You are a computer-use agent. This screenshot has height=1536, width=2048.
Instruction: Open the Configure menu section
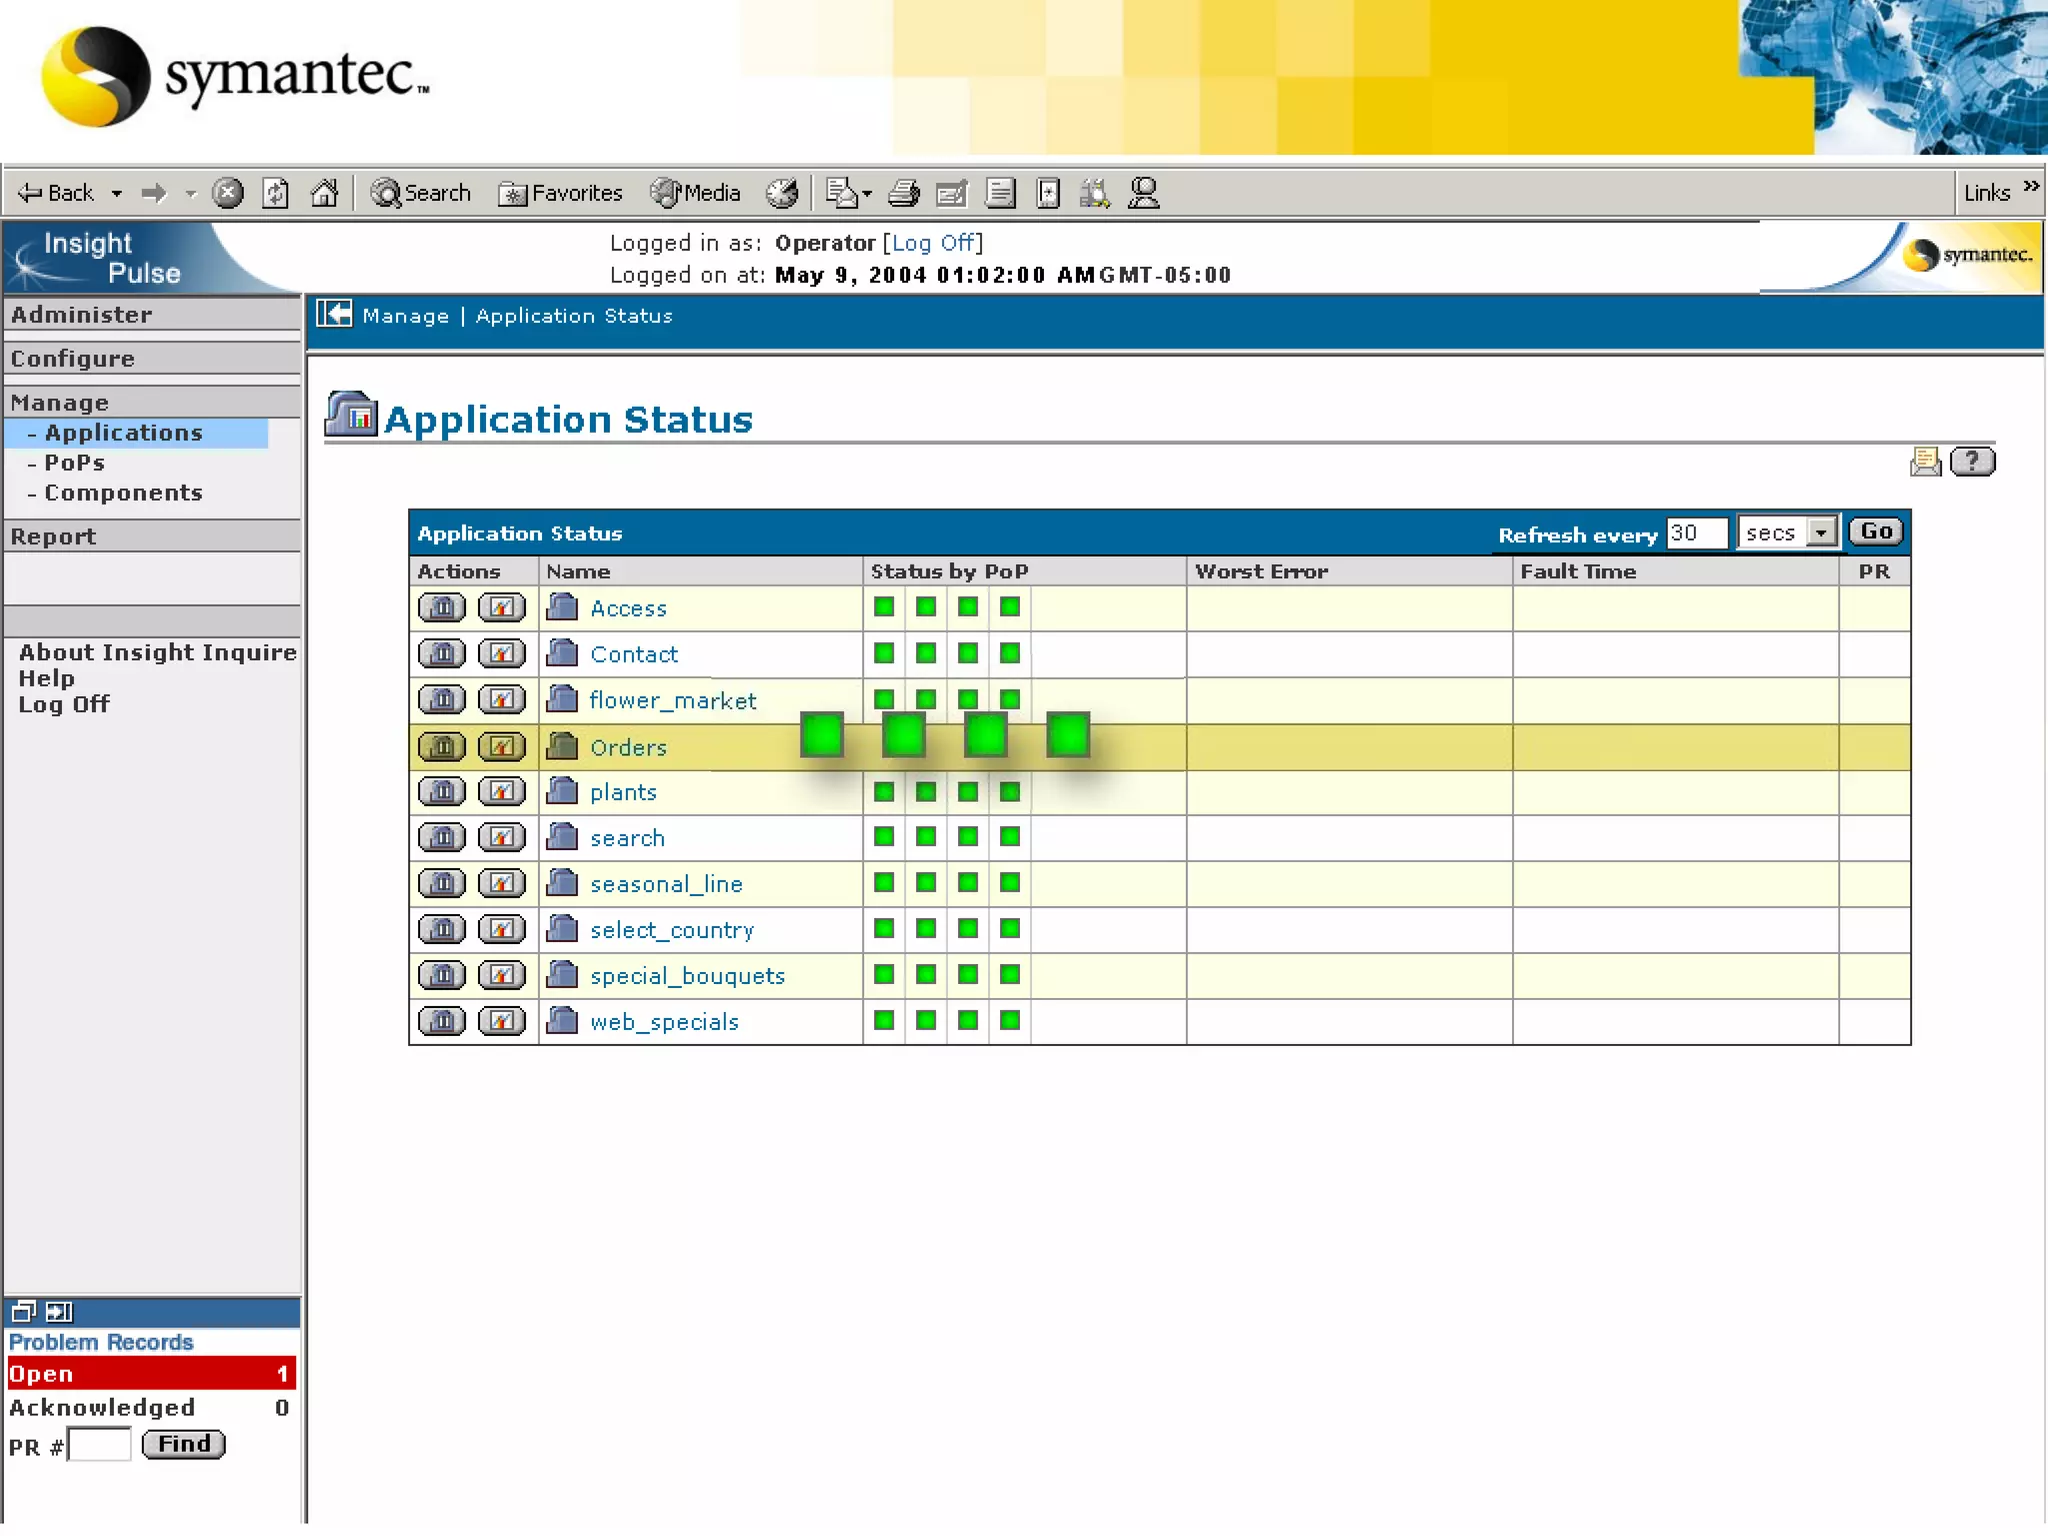click(x=72, y=358)
